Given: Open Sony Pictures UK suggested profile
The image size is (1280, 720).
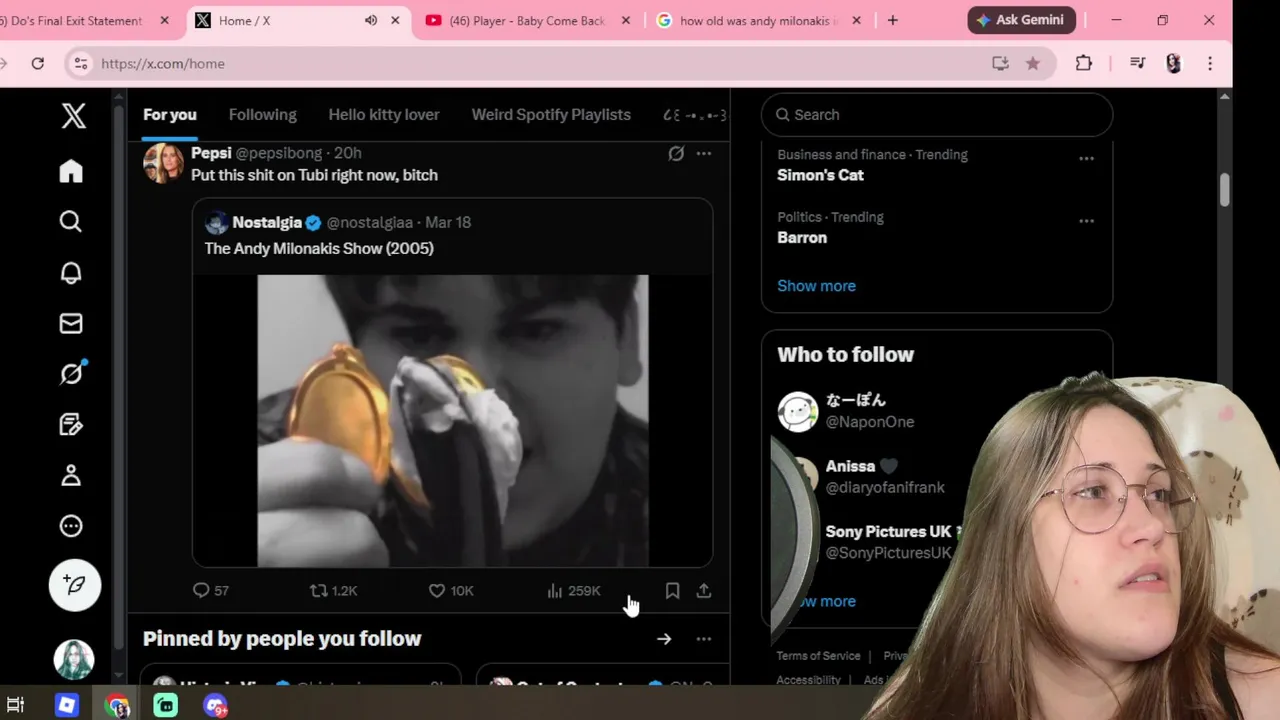Looking at the screenshot, I should (887, 542).
